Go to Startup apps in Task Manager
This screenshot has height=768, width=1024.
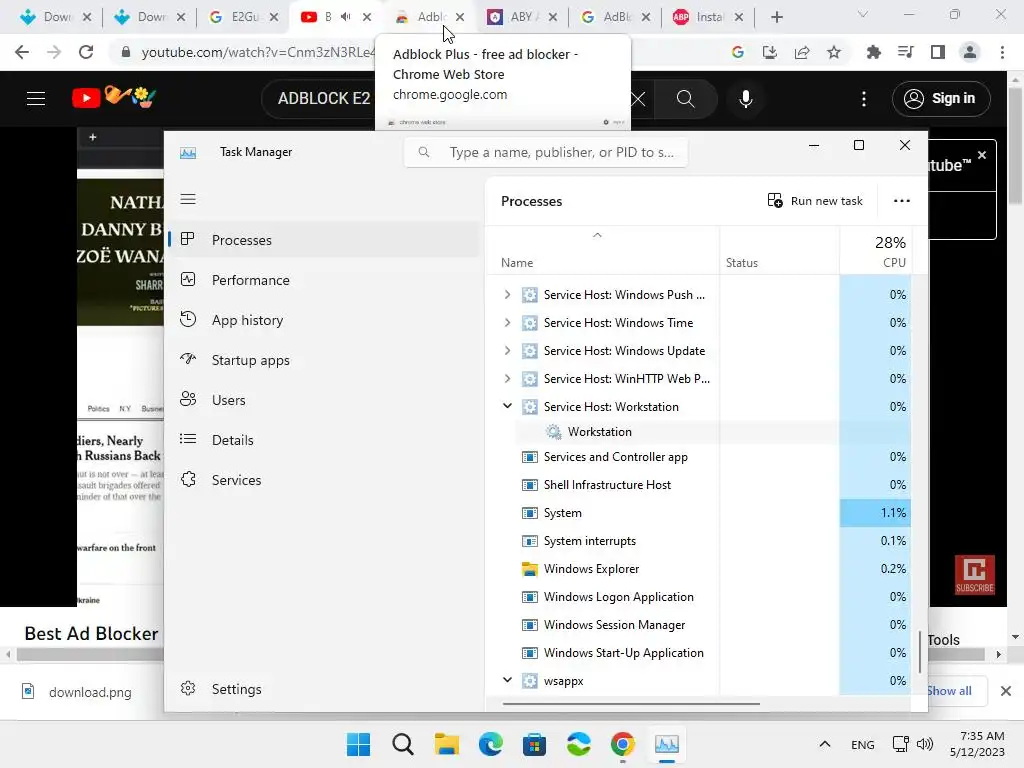324,360
